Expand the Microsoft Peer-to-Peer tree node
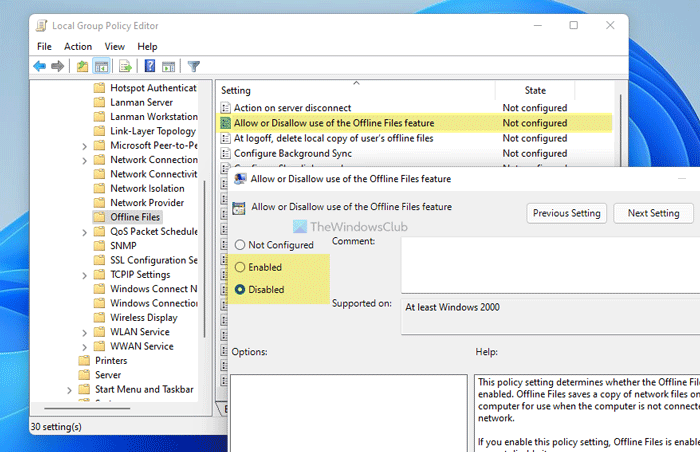Screen dimensions: 700x452 coord(84,146)
